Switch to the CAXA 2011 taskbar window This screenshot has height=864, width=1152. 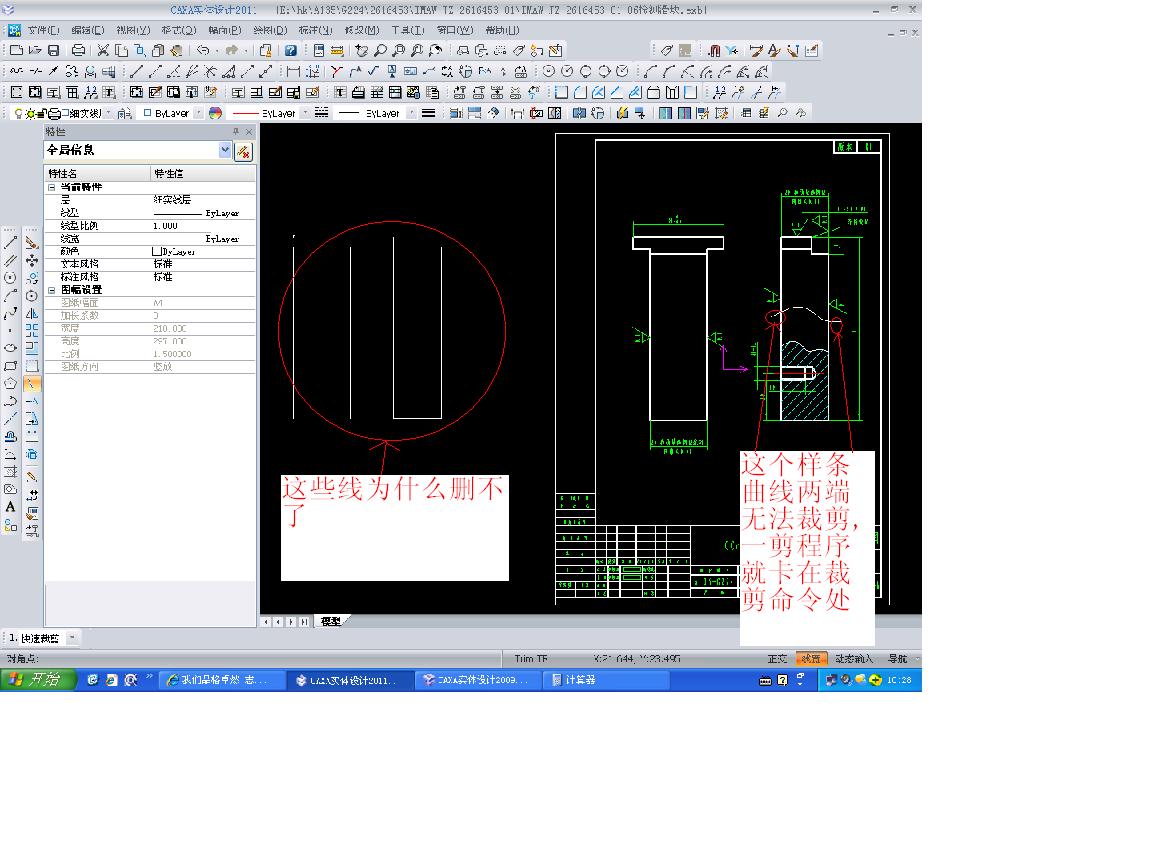(350, 680)
